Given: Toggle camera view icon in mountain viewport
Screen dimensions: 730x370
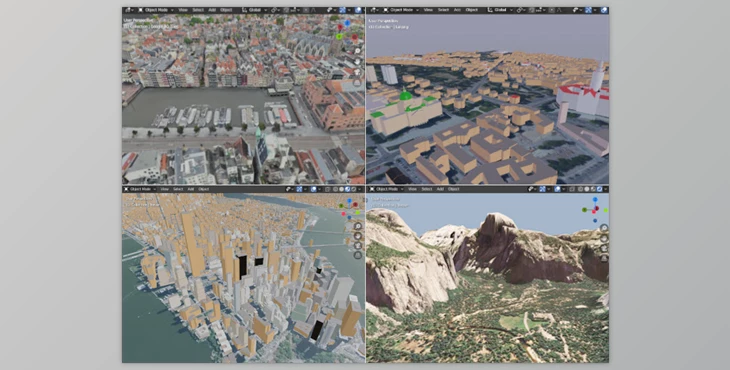Looking at the screenshot, I should coord(604,249).
